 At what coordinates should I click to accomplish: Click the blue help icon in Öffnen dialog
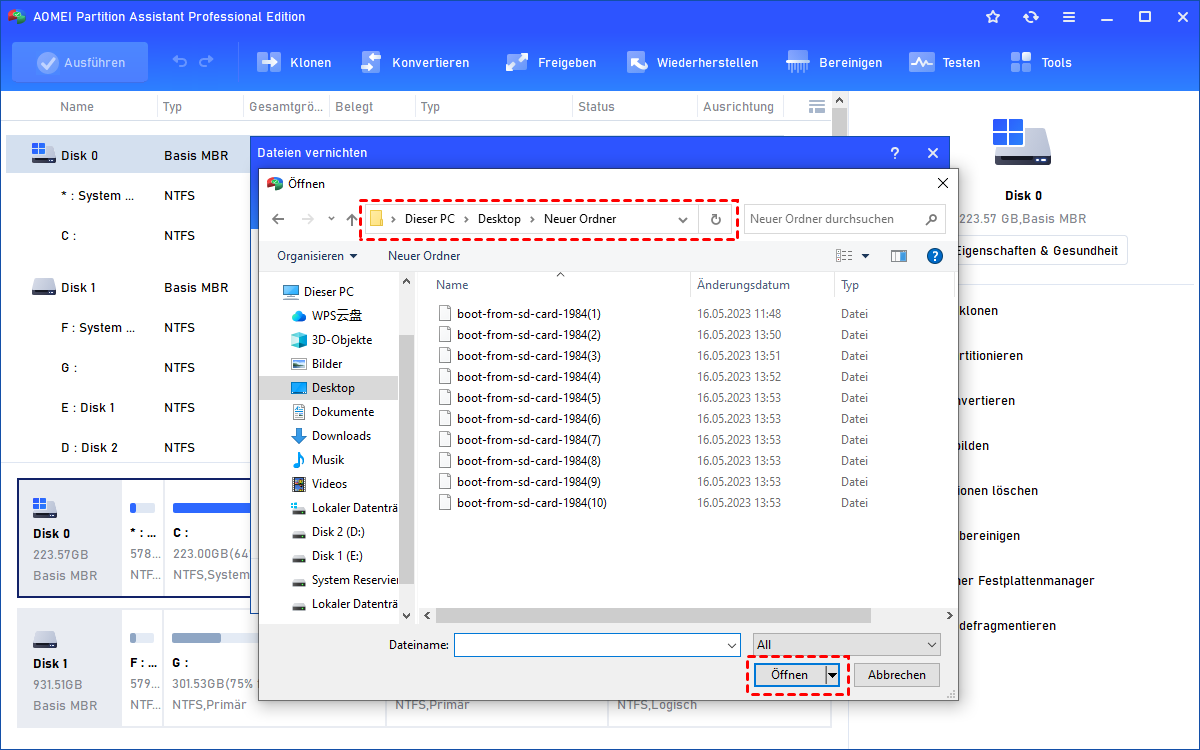pyautogui.click(x=935, y=256)
